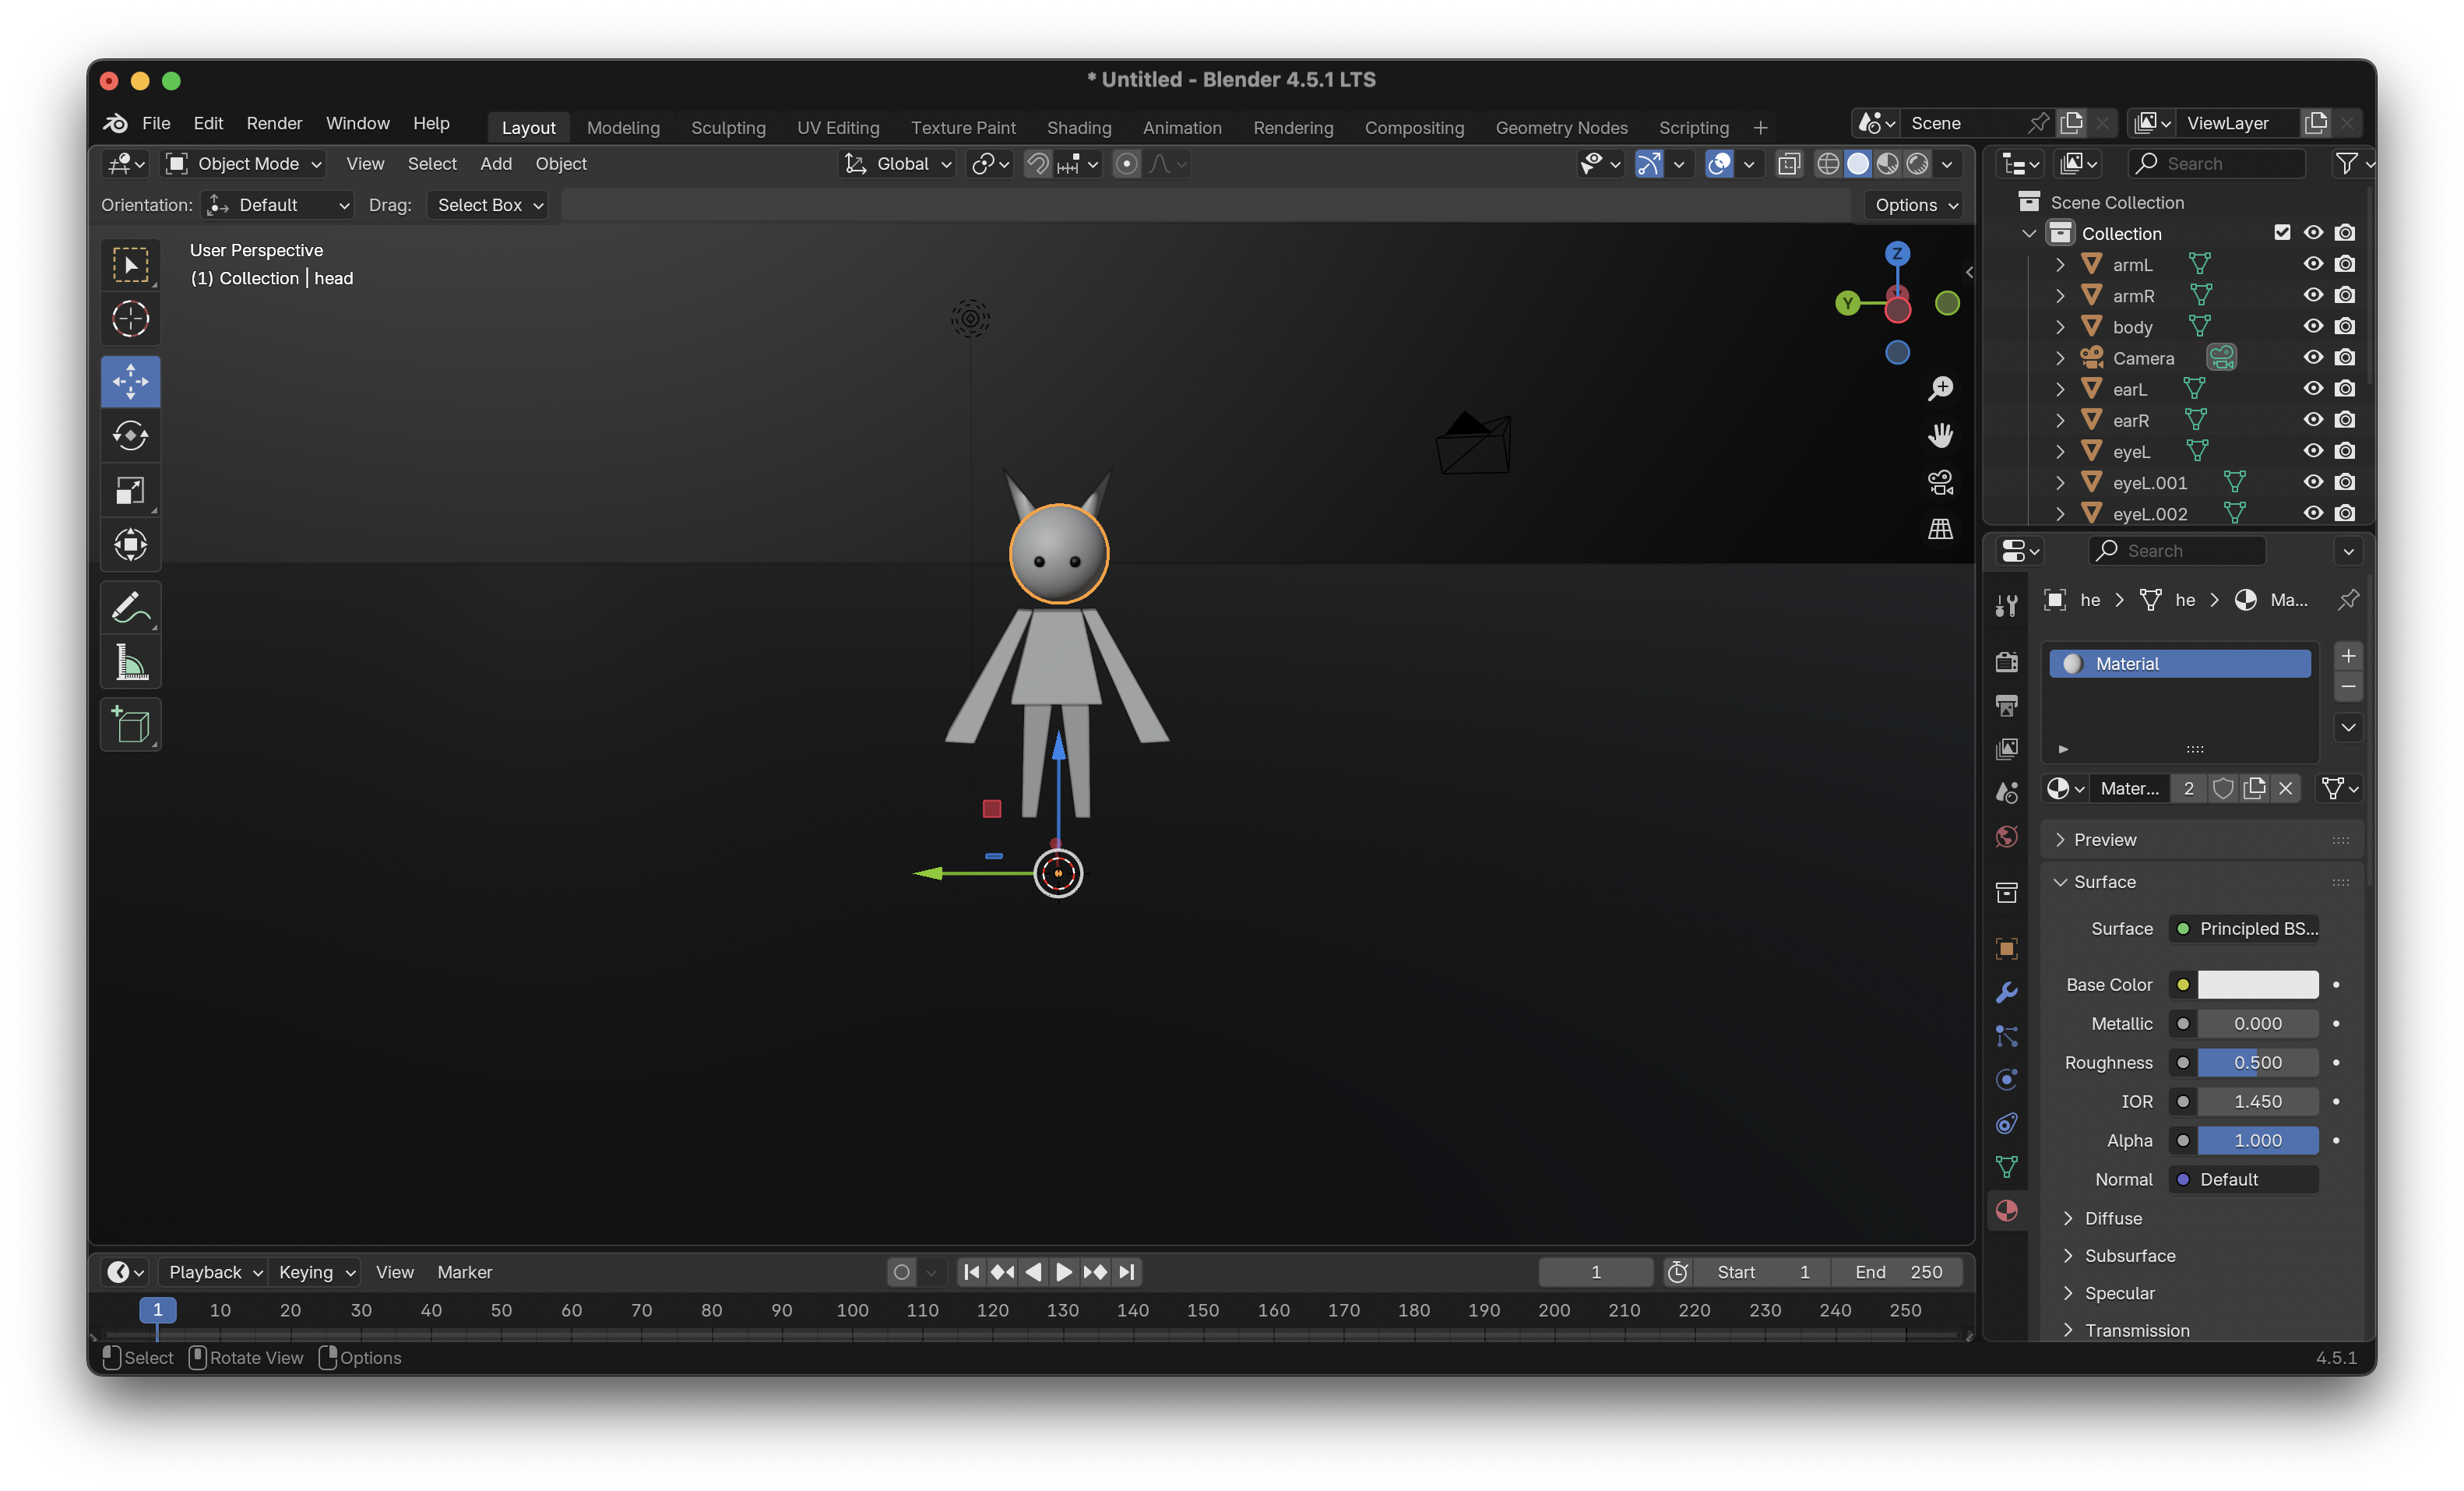
Task: Switch to the Sculpting workspace tab
Action: (728, 128)
